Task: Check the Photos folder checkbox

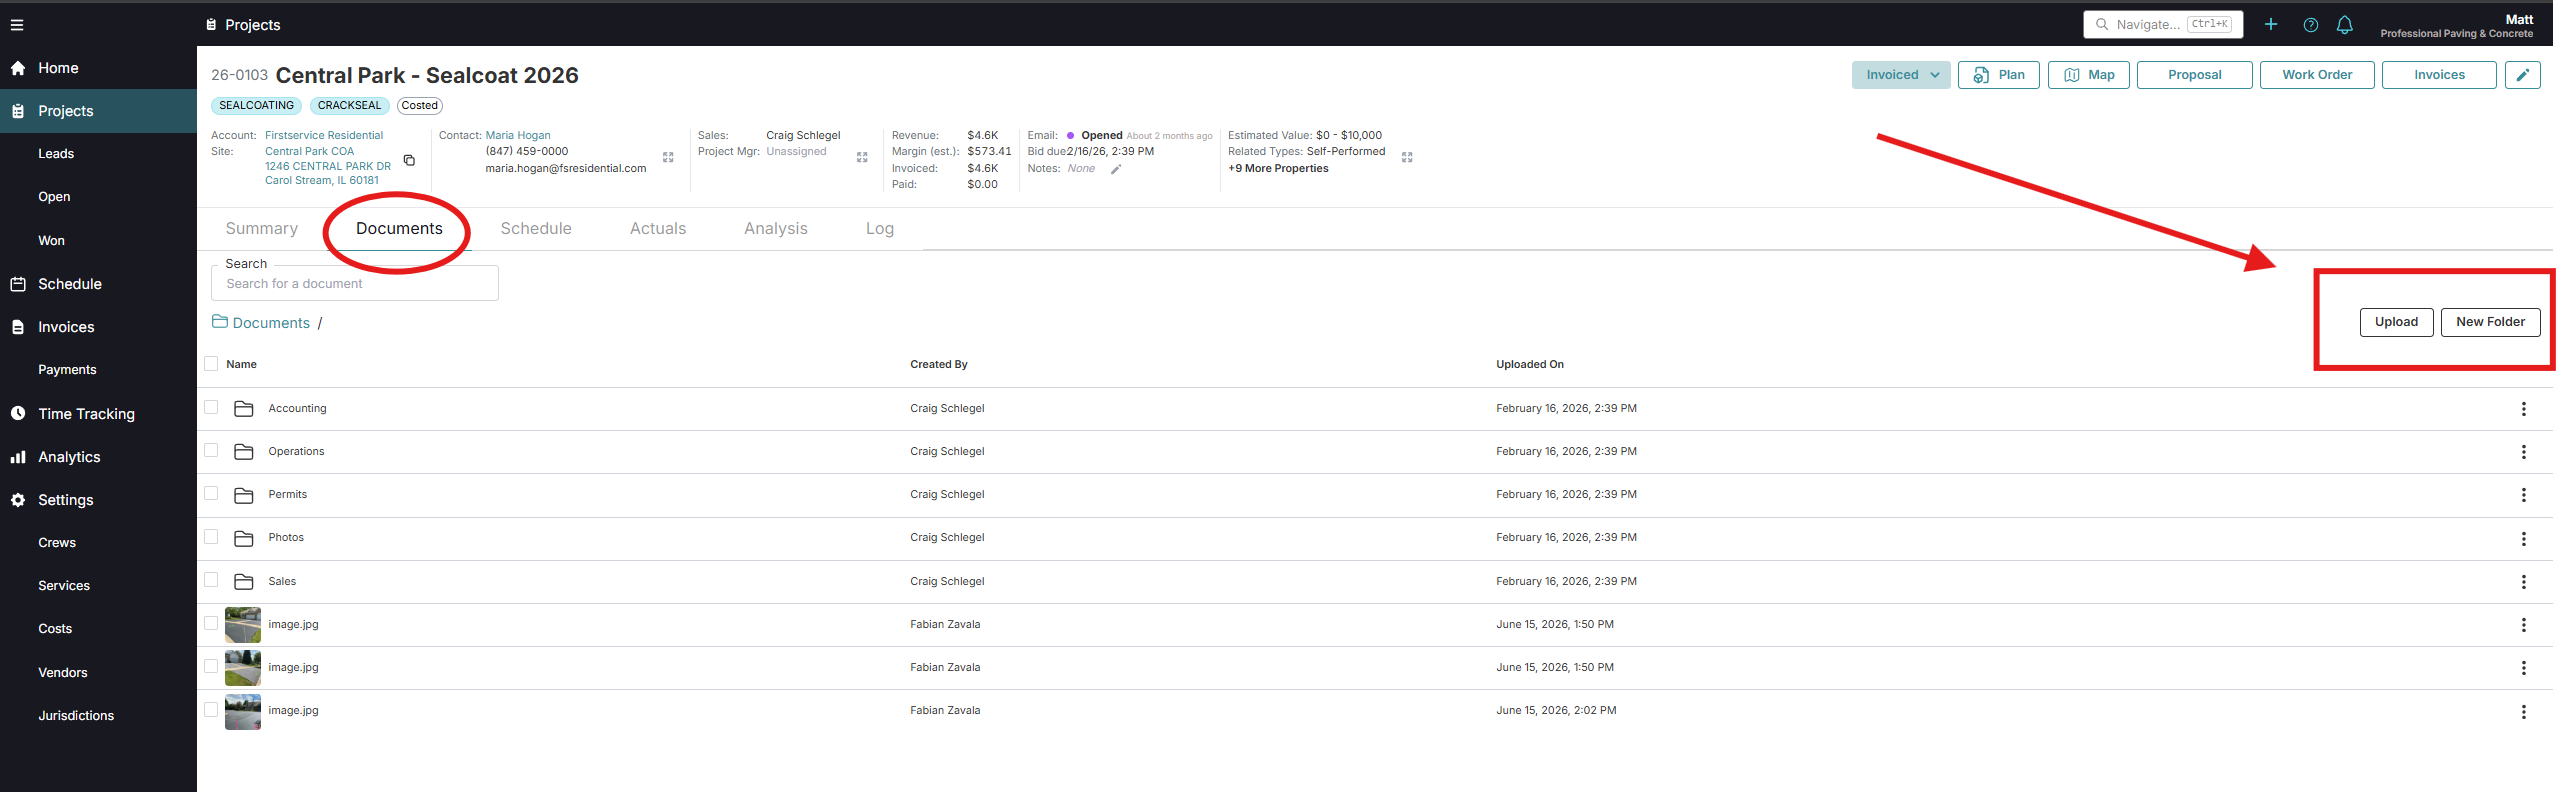Action: point(211,536)
